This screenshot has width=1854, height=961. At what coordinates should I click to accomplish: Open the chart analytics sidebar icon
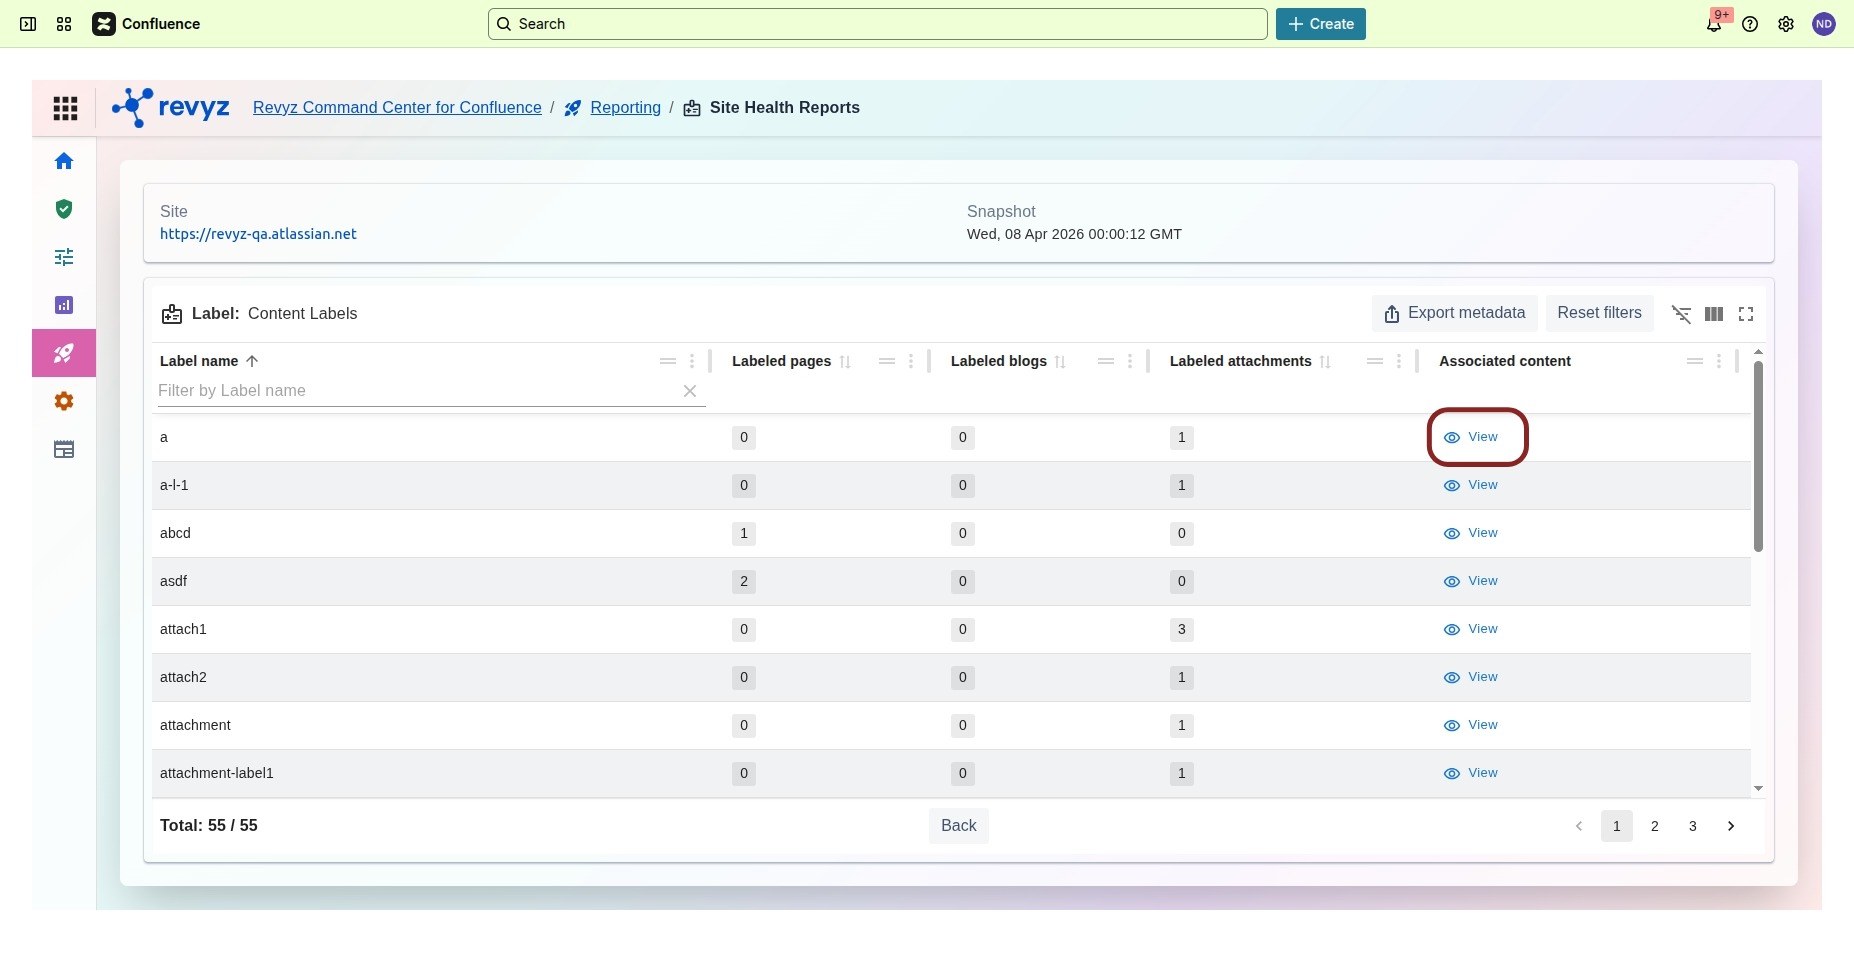64,305
